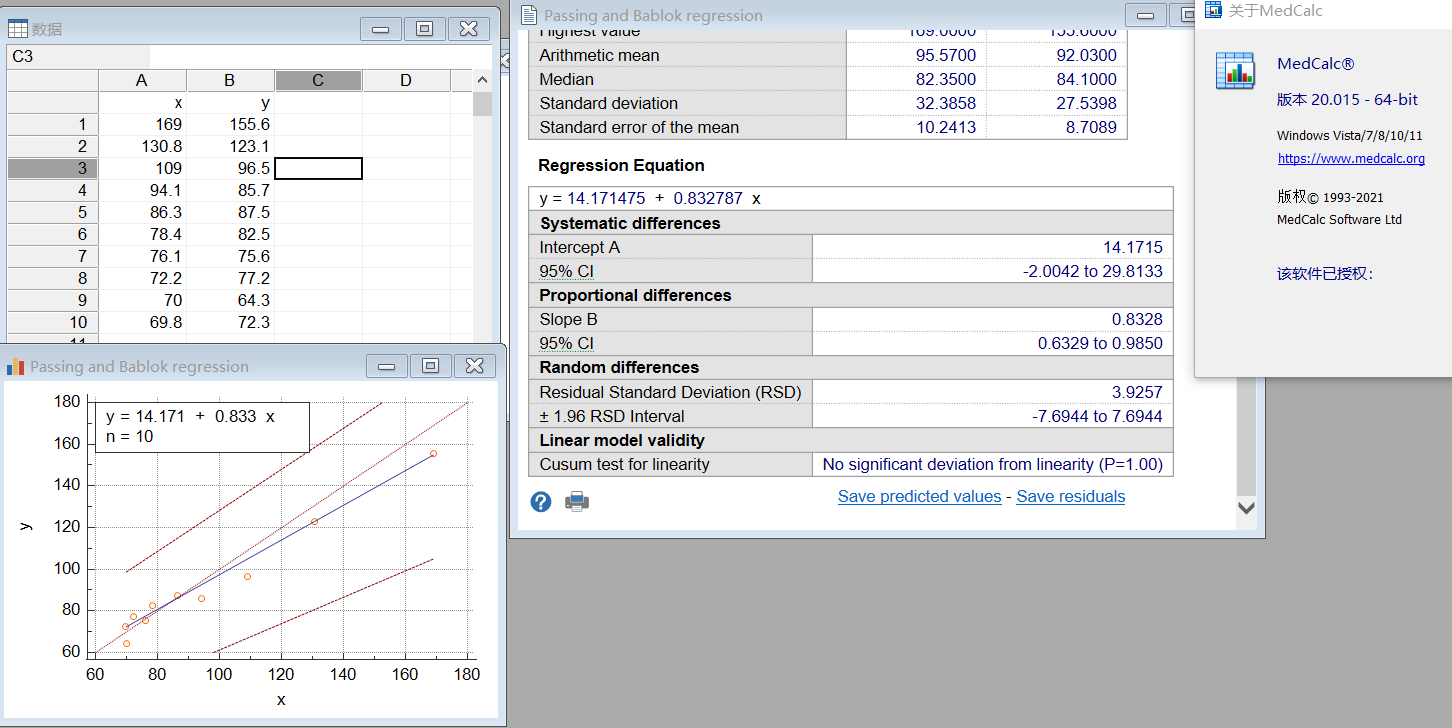1452x728 pixels.
Task: Click the 'Save residuals' link
Action: tap(1070, 496)
